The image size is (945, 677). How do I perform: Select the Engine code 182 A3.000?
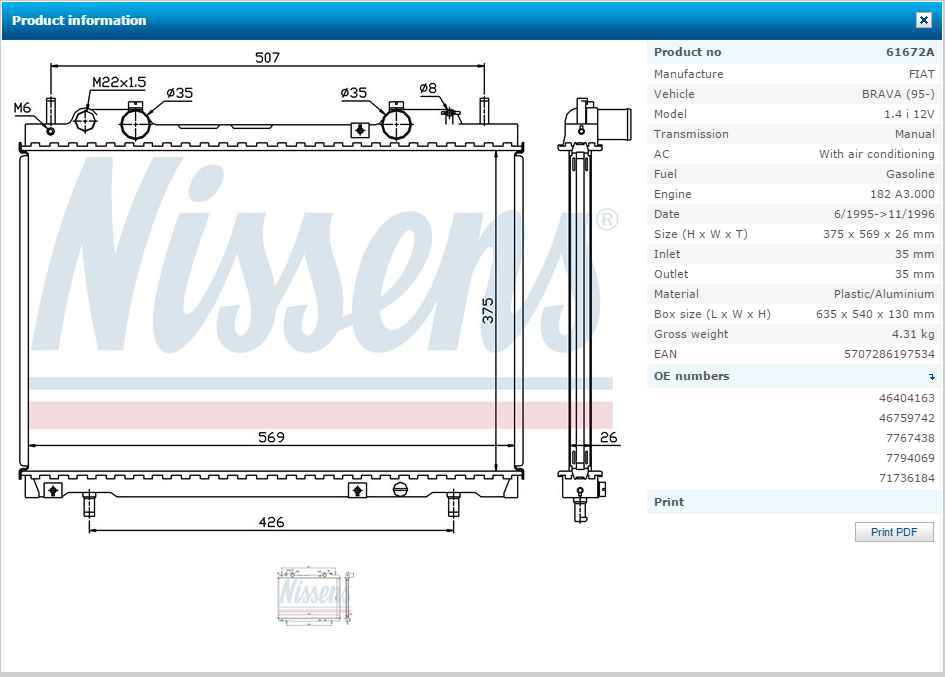(902, 194)
